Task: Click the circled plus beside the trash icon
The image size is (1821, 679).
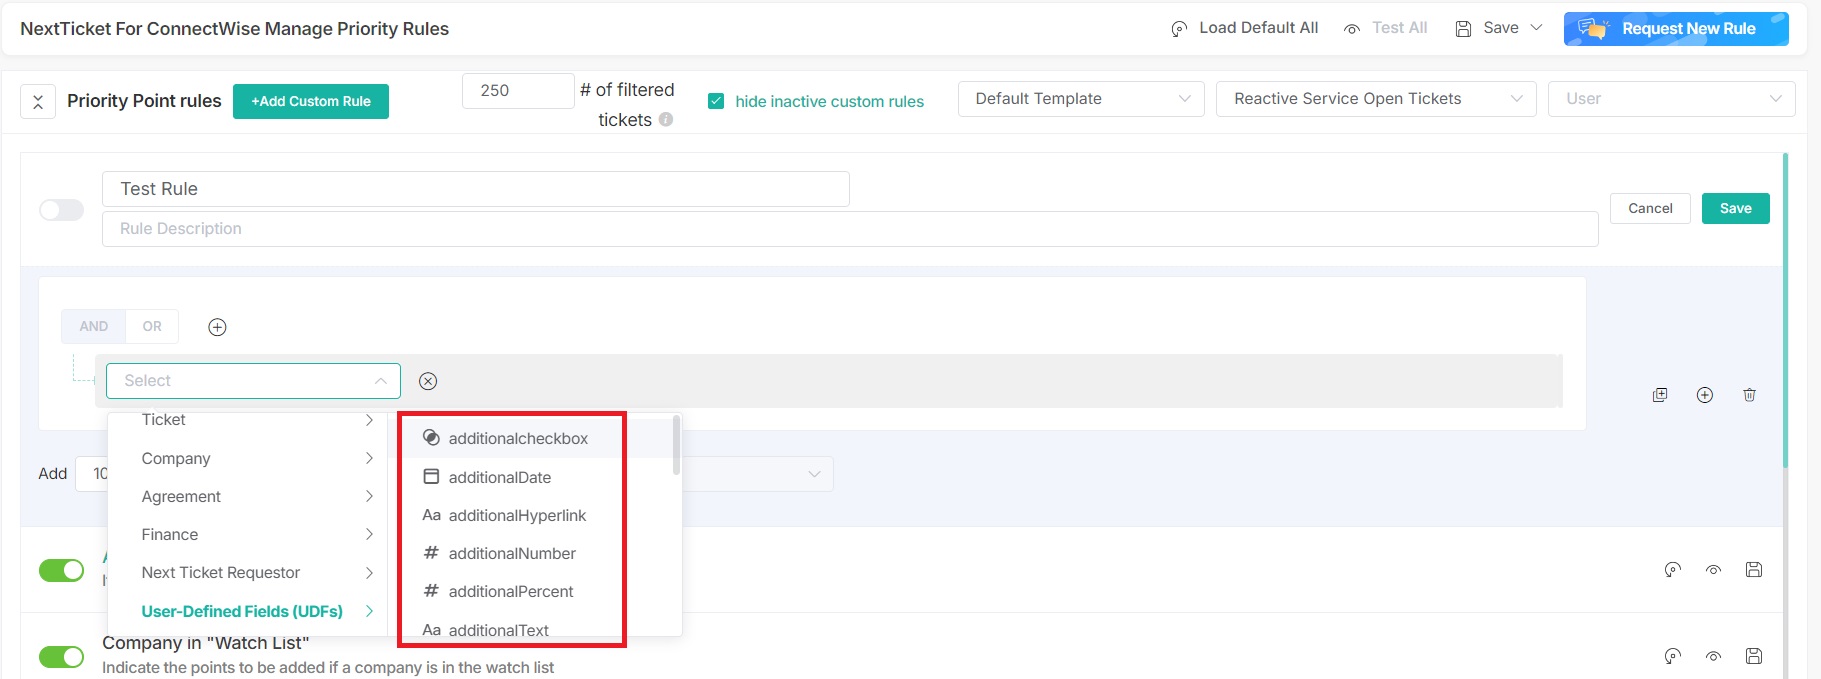Action: tap(1705, 395)
